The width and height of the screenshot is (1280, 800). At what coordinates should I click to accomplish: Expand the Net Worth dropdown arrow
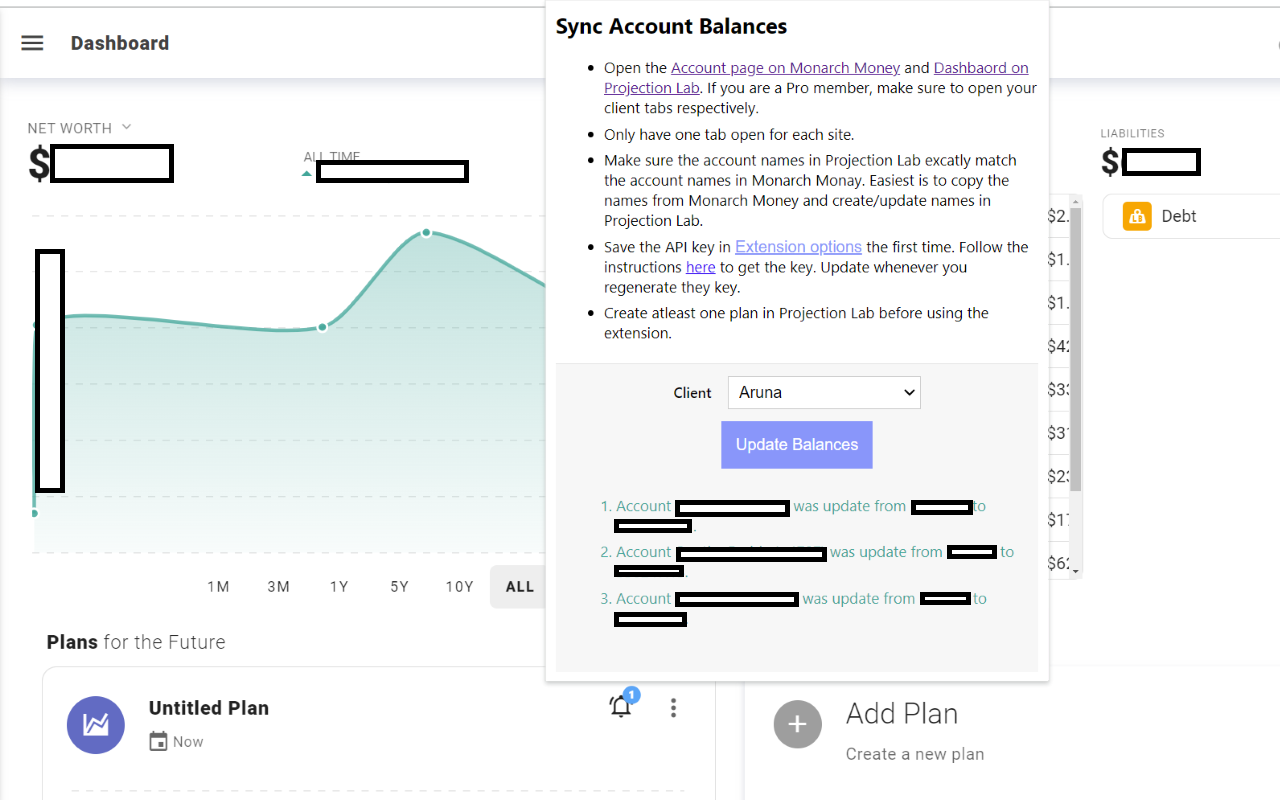tap(126, 127)
